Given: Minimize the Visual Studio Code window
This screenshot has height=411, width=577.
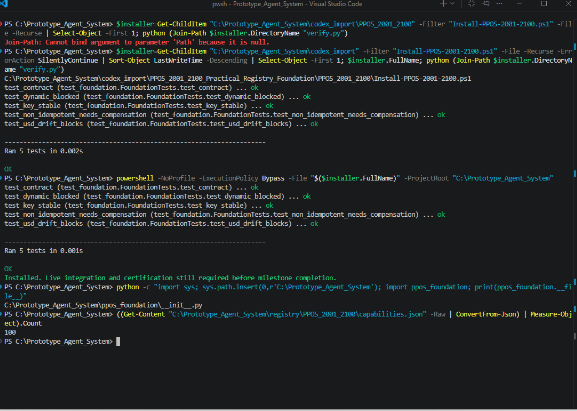Looking at the screenshot, I should coord(519,4).
